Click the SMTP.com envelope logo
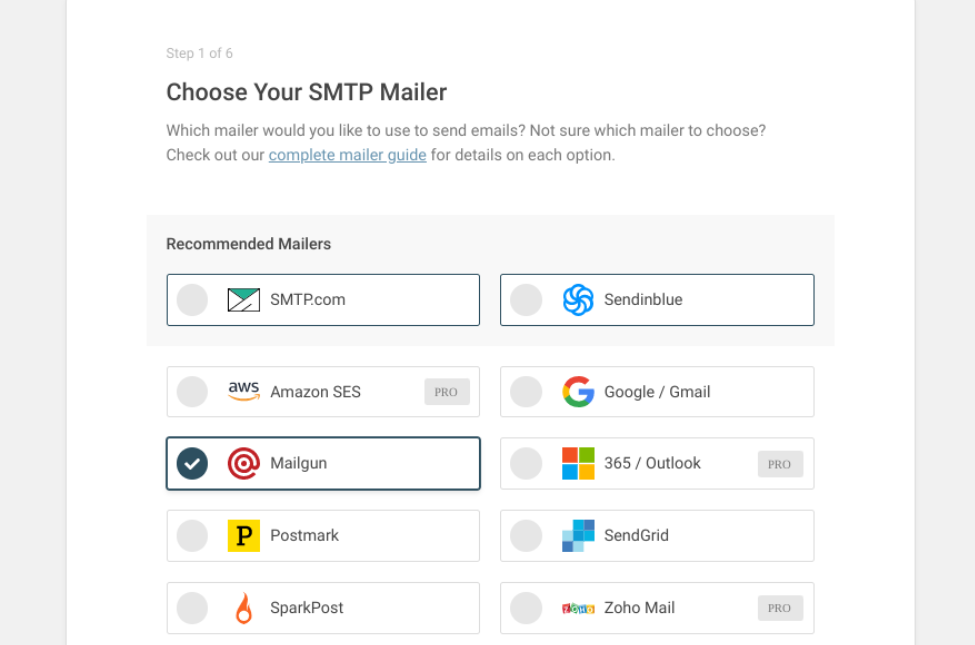The image size is (975, 645). (x=243, y=300)
